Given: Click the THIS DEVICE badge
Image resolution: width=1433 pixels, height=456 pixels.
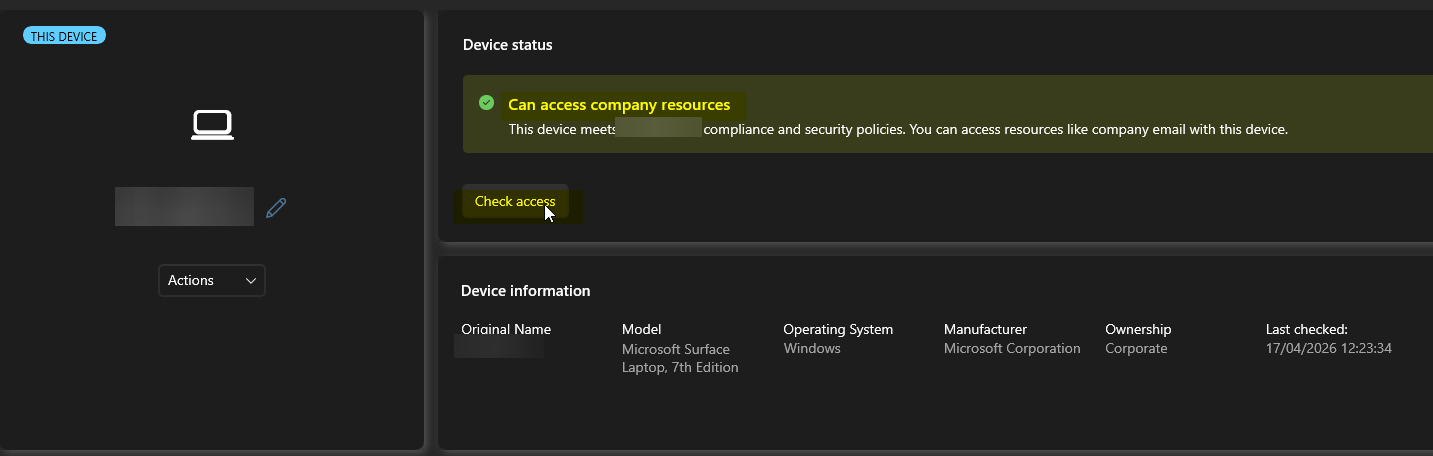Looking at the screenshot, I should (64, 36).
